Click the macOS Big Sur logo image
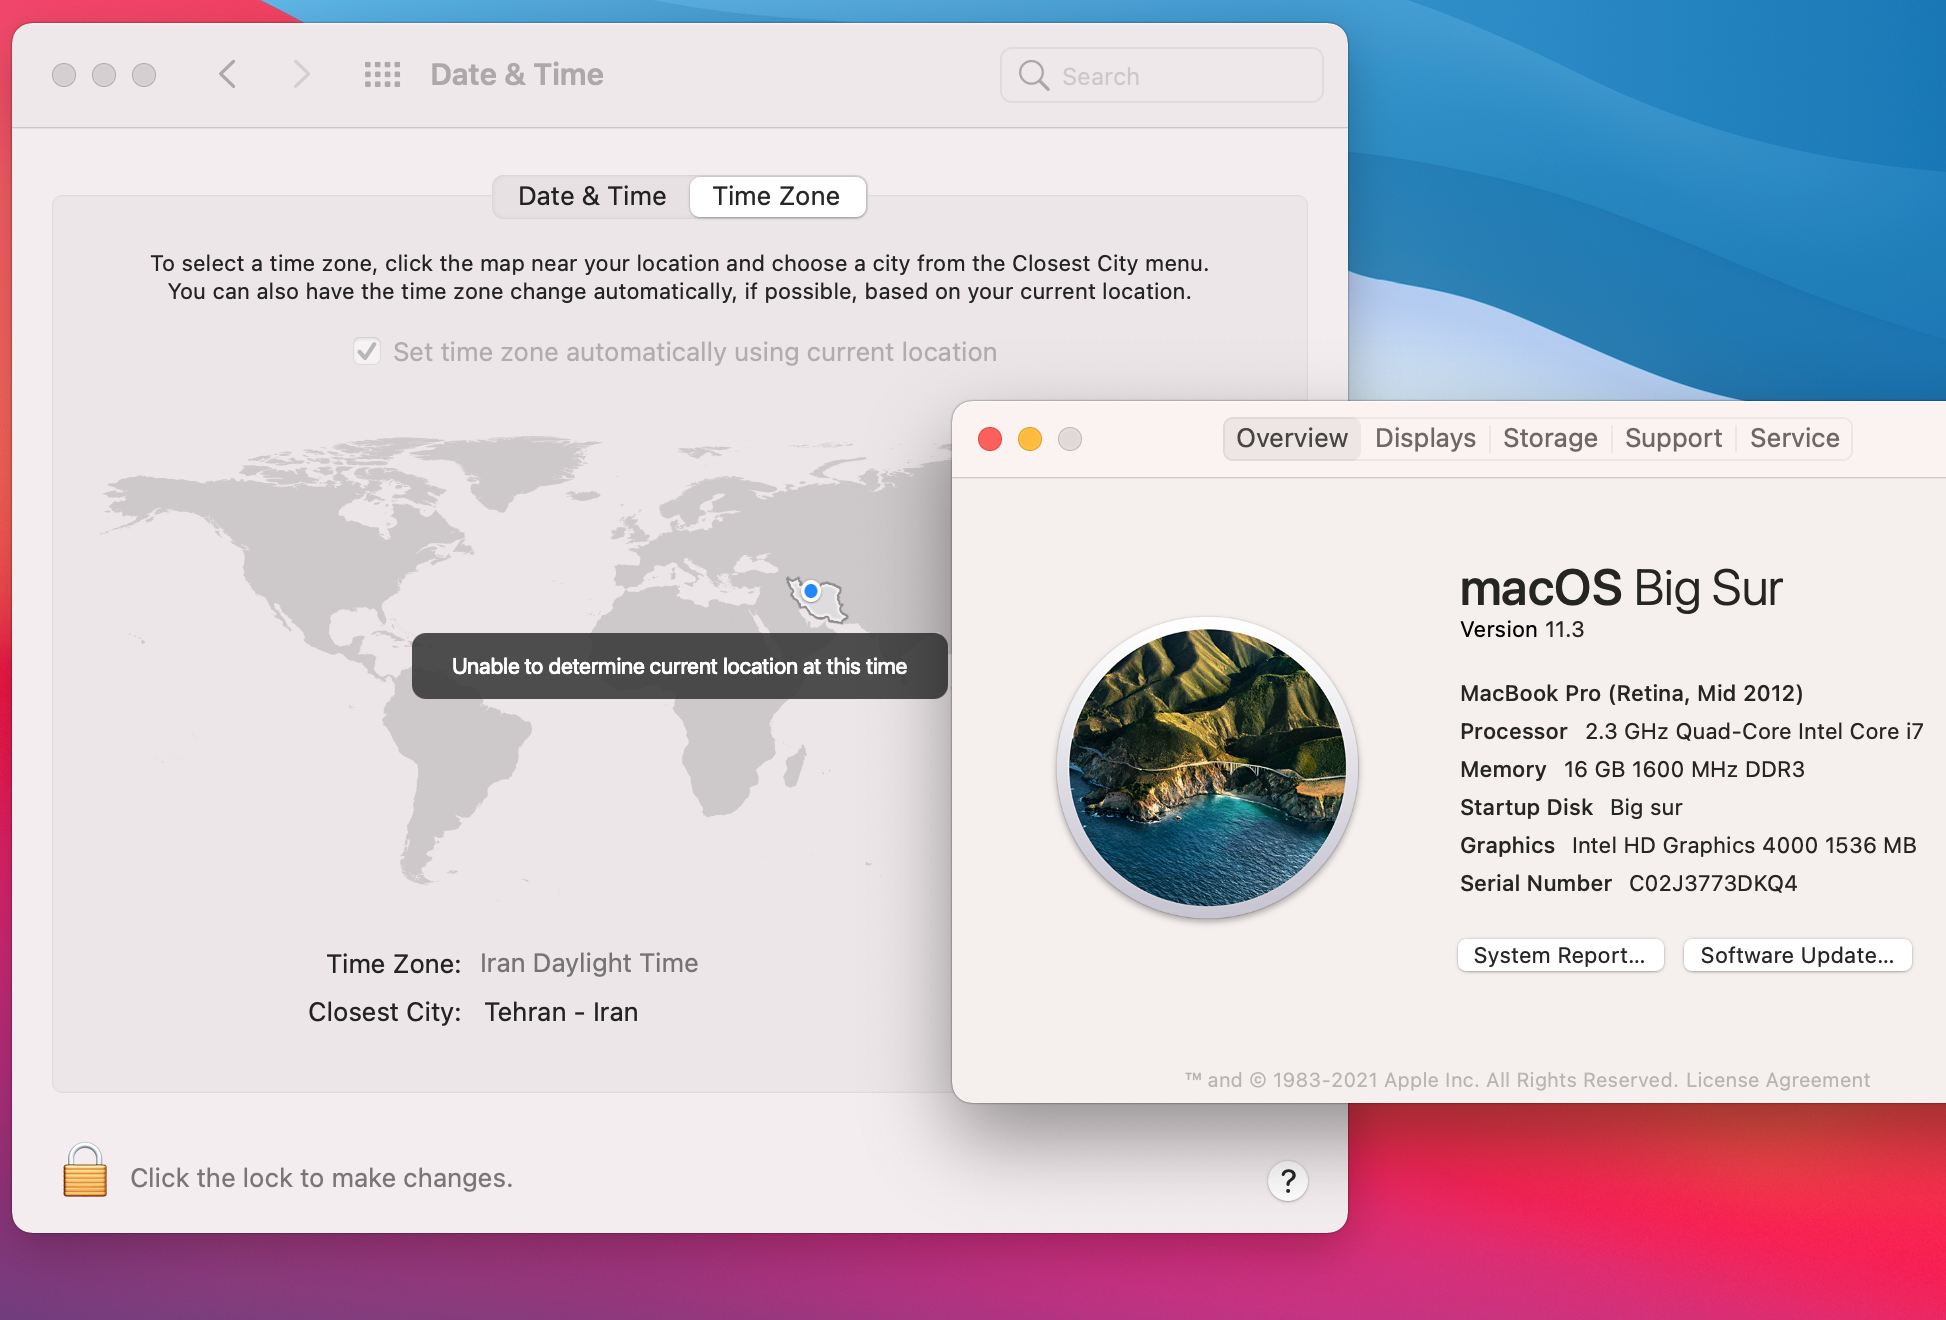 click(1207, 768)
